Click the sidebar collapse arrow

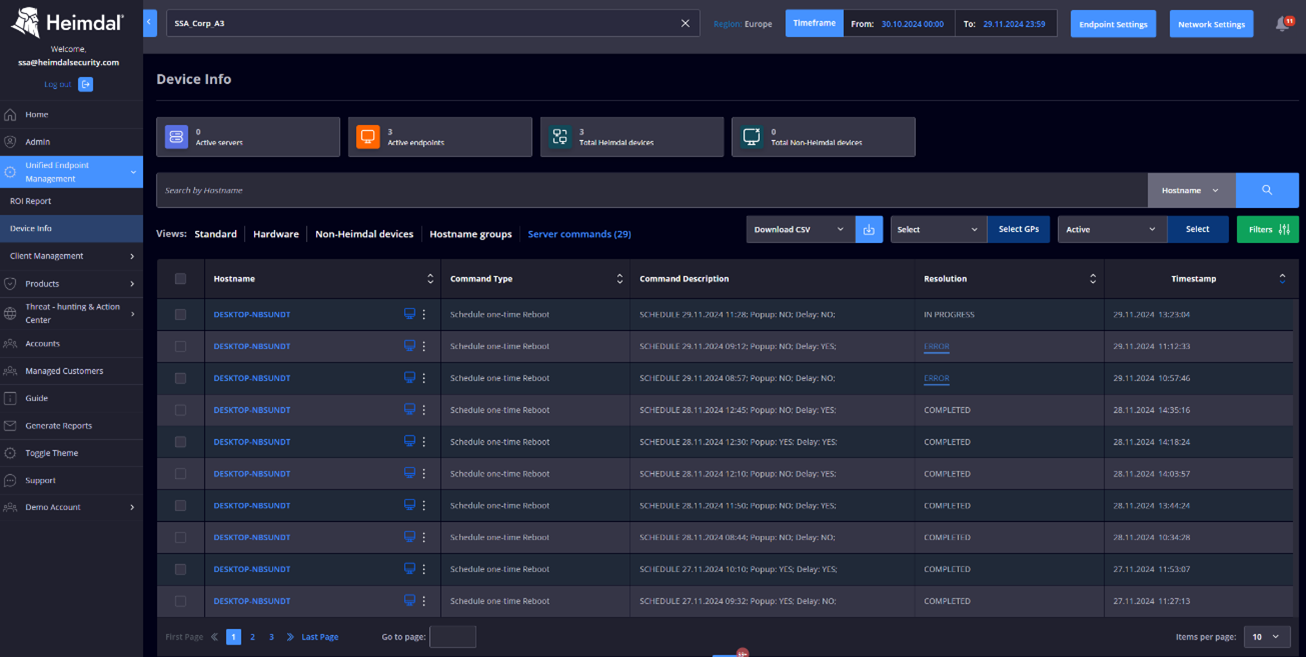coord(150,23)
